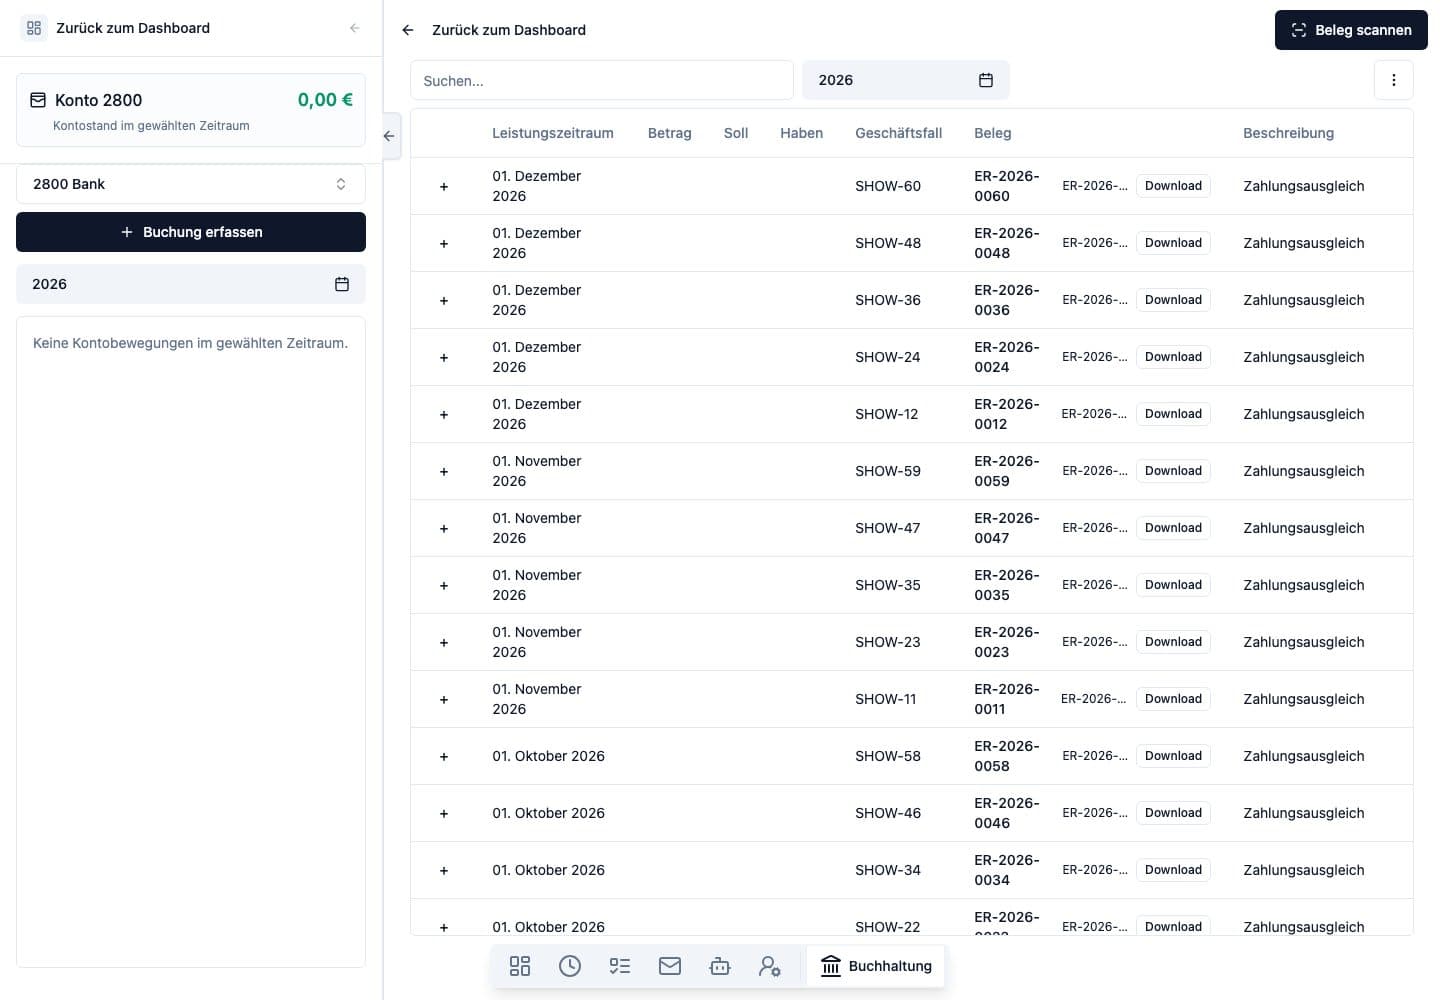Open the sidebar 2026 year picker

tap(191, 284)
